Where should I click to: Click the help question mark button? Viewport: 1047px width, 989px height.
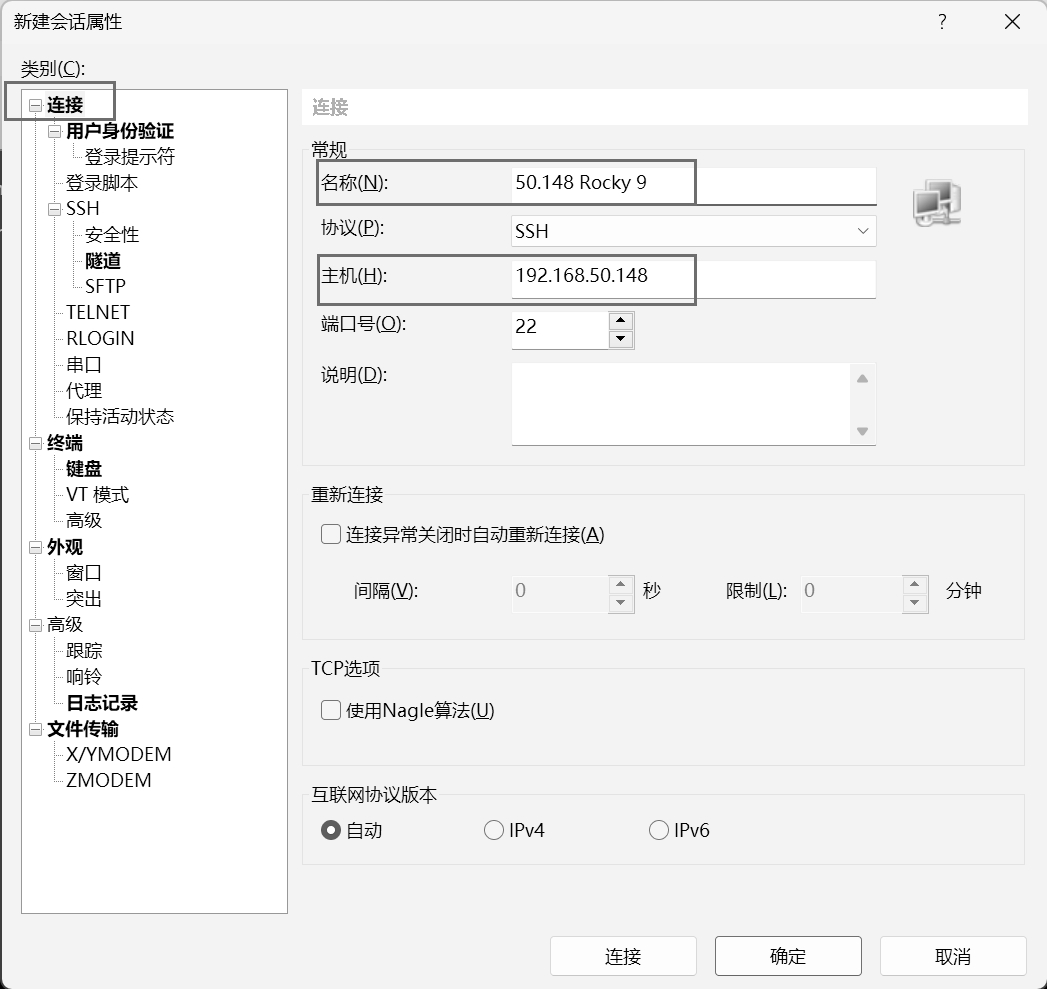click(x=942, y=22)
